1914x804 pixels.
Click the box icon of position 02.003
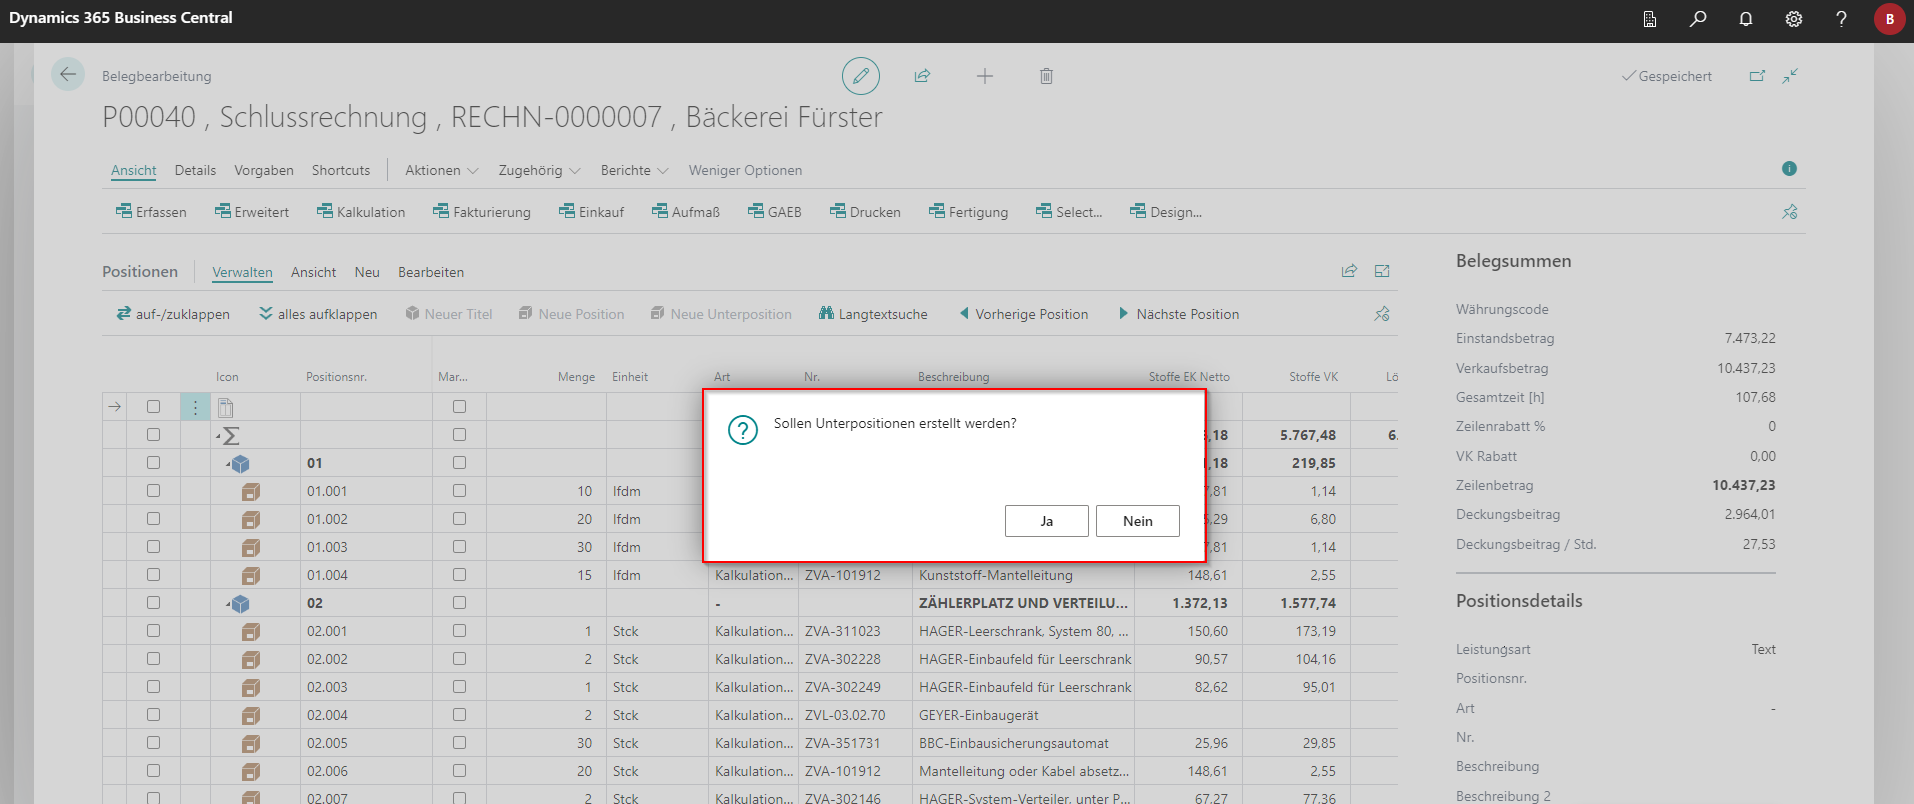(x=251, y=688)
